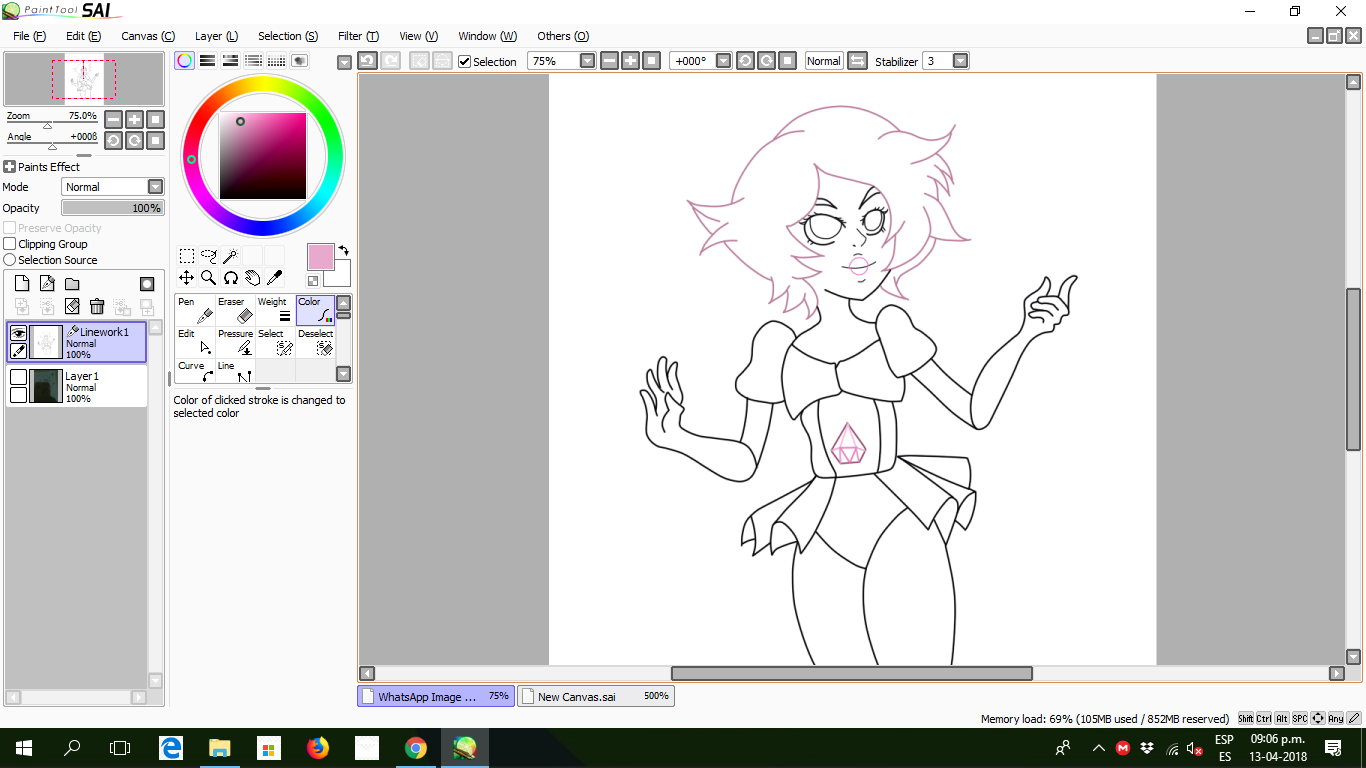1366x768 pixels.
Task: Choose the lasso selection tool
Action: tap(209, 256)
